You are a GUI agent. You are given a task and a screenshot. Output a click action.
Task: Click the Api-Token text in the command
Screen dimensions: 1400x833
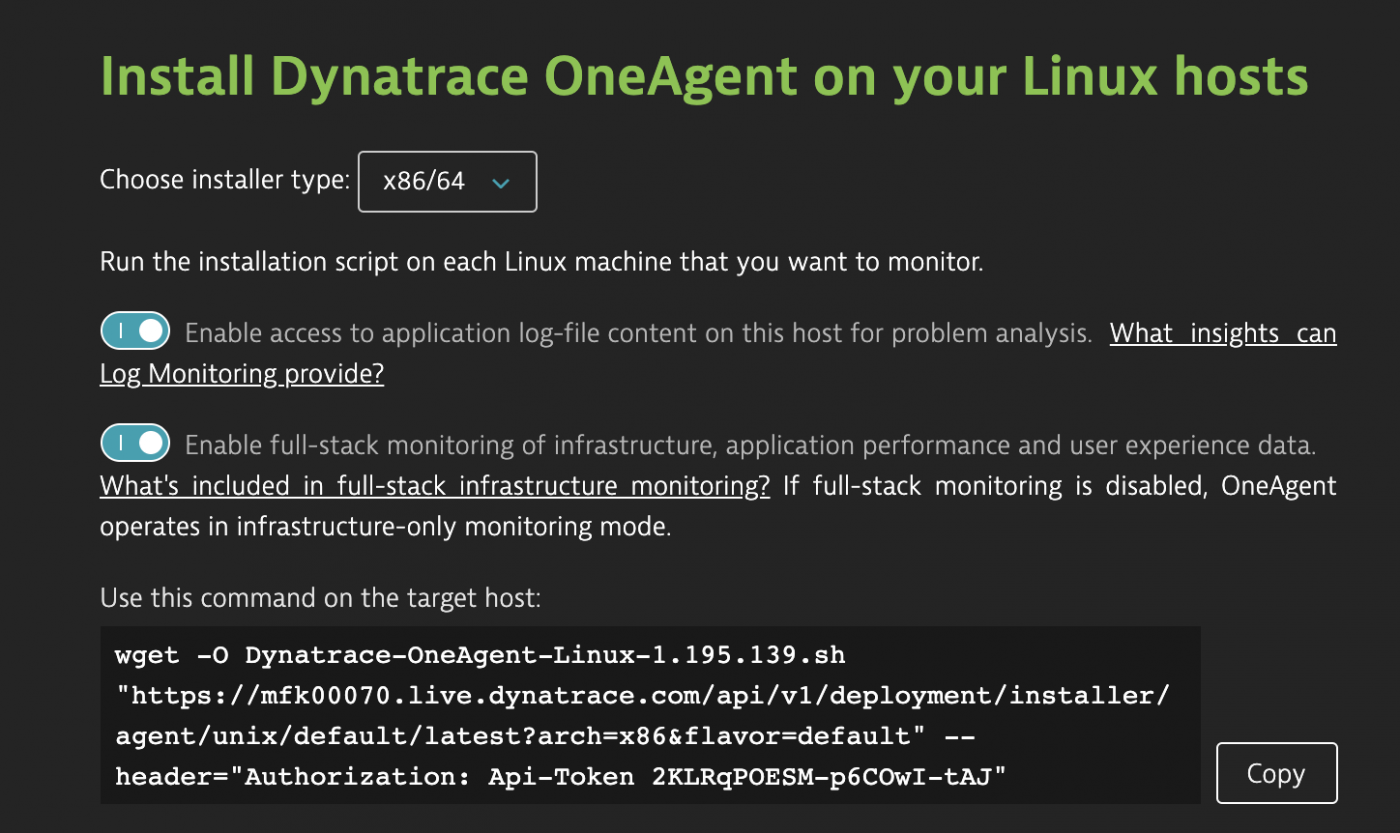558,775
